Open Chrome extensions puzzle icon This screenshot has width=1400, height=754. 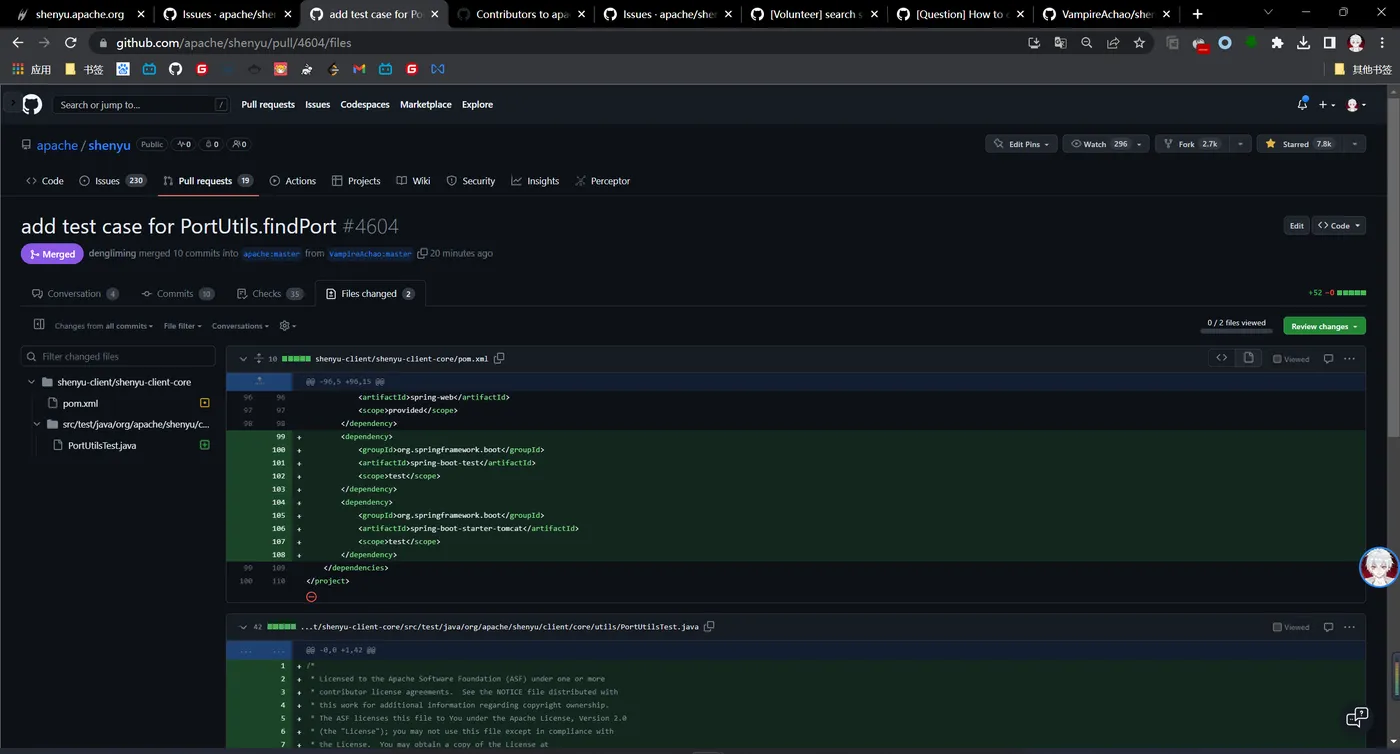(x=1277, y=43)
